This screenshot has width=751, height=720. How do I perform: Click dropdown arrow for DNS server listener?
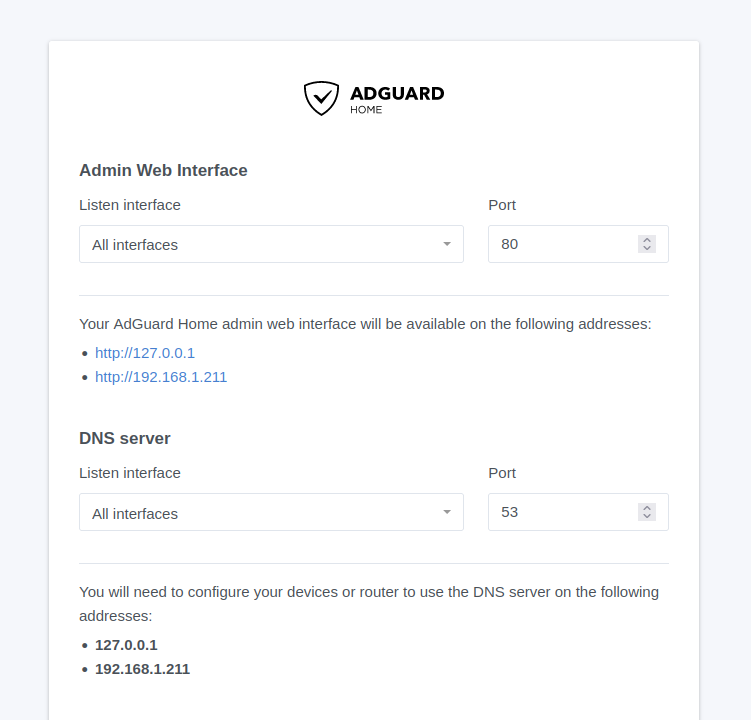(x=447, y=512)
